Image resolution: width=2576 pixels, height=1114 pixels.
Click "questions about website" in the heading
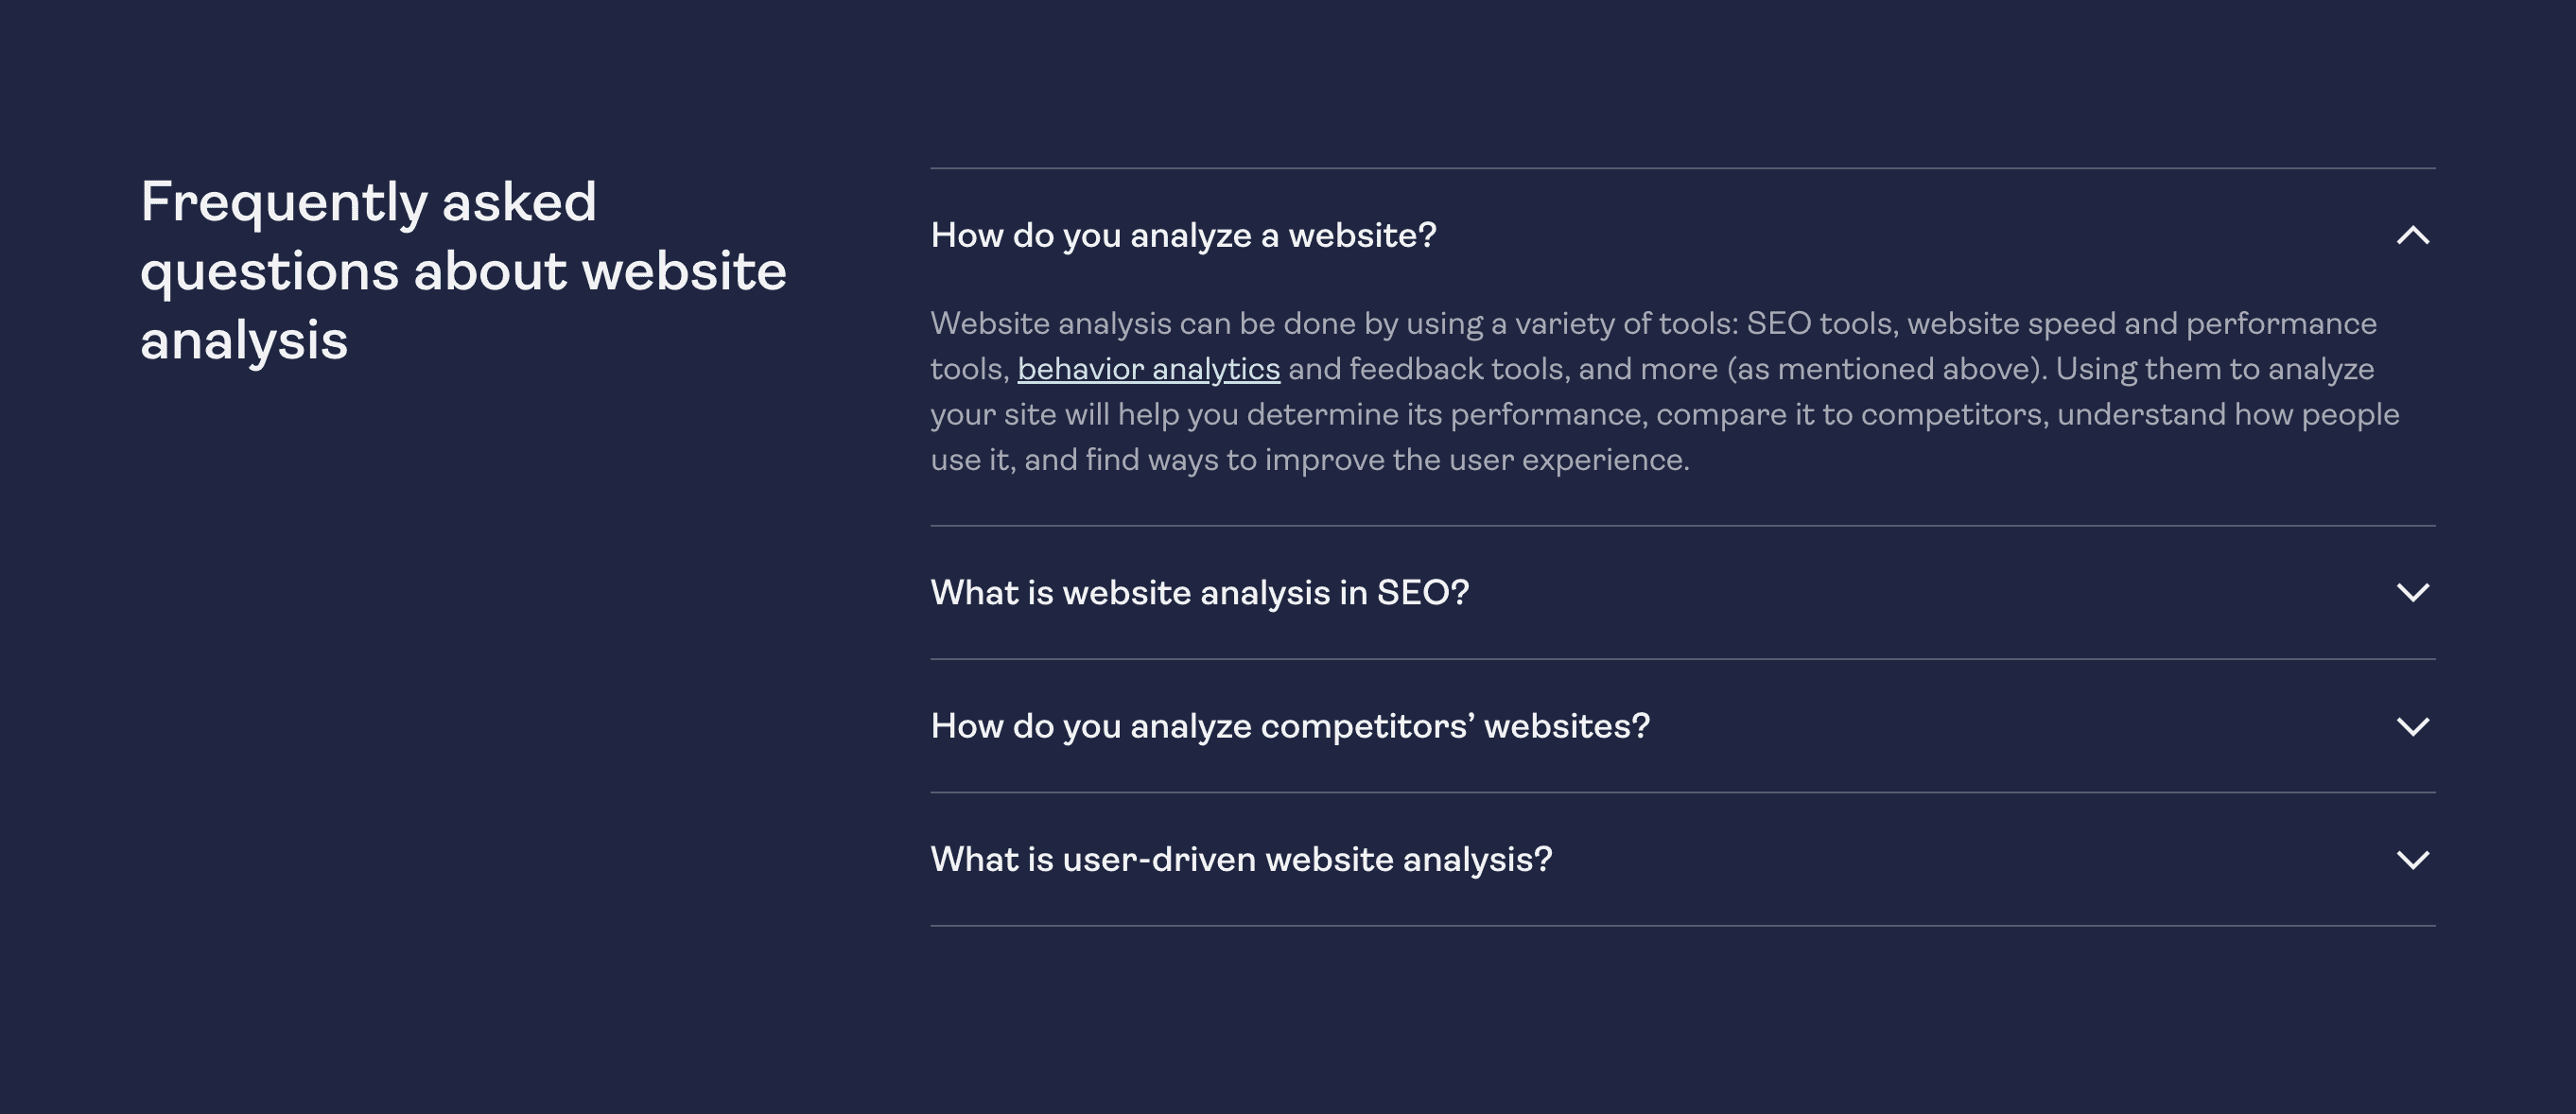(x=463, y=273)
